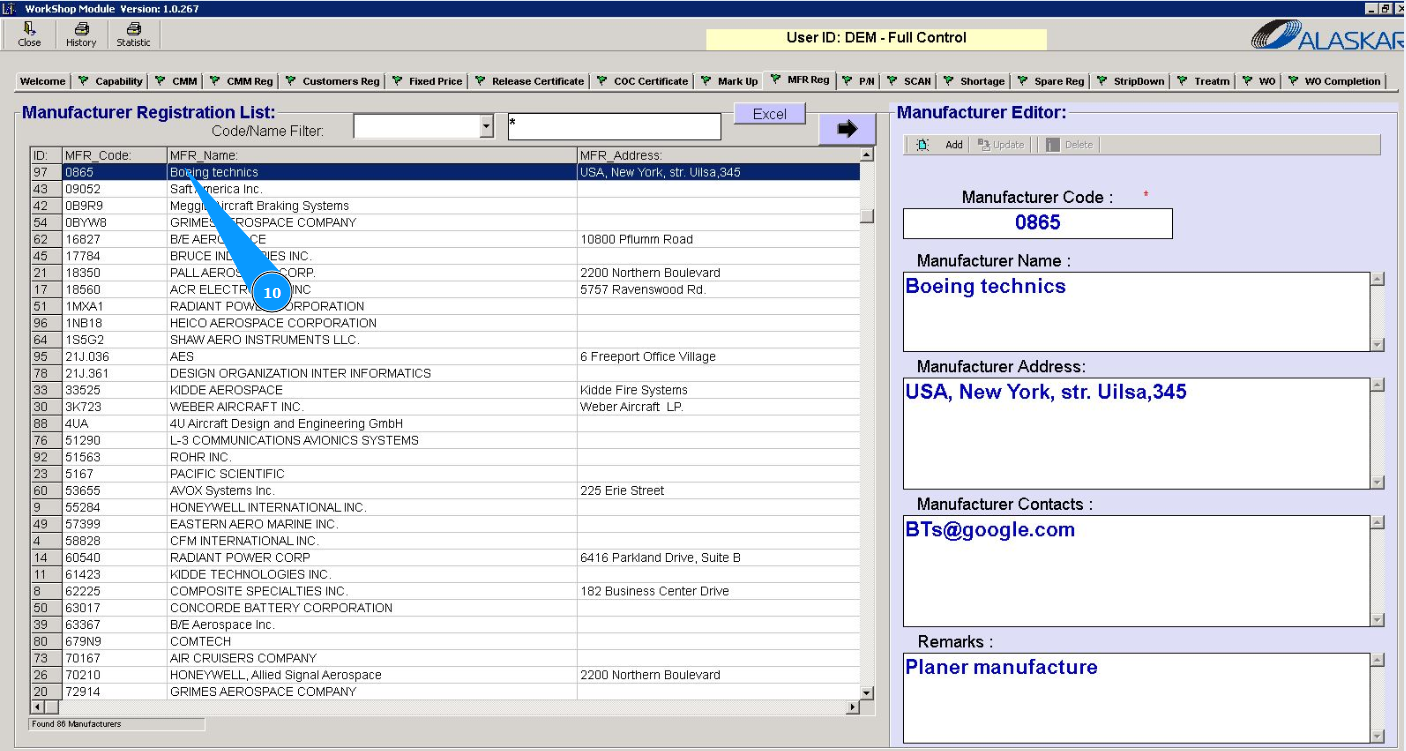
Task: Select the AIR CRUISERS COMPANY row
Action: pyautogui.click(x=445, y=658)
